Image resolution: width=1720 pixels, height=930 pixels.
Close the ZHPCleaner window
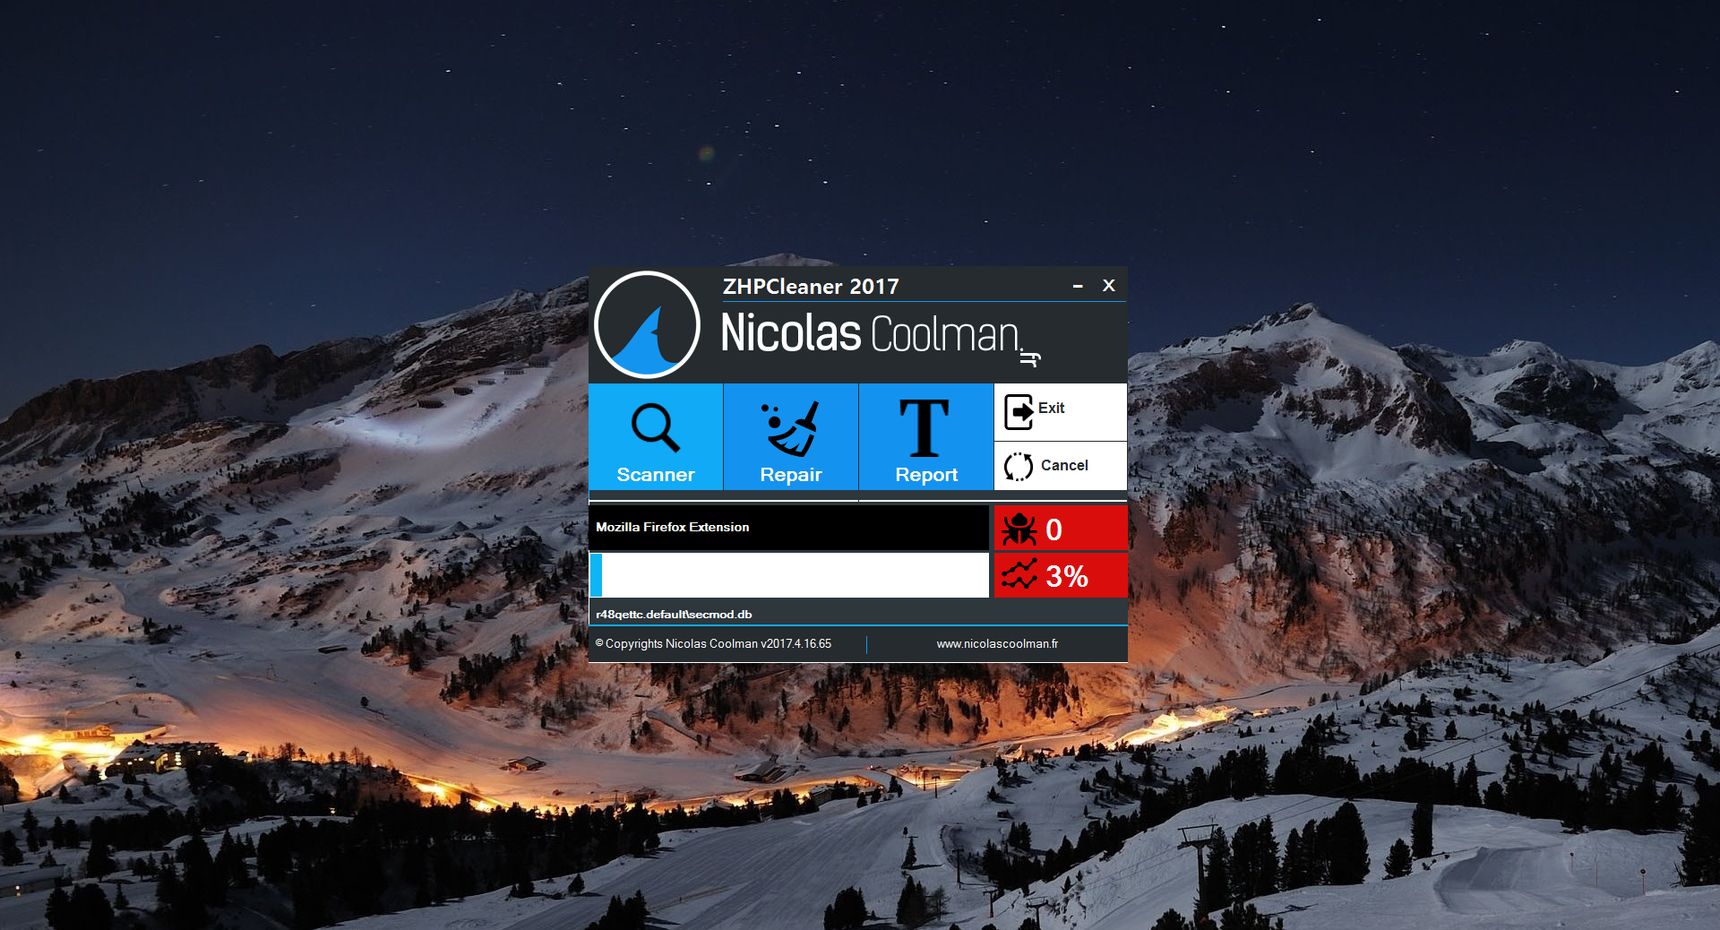(x=1109, y=285)
